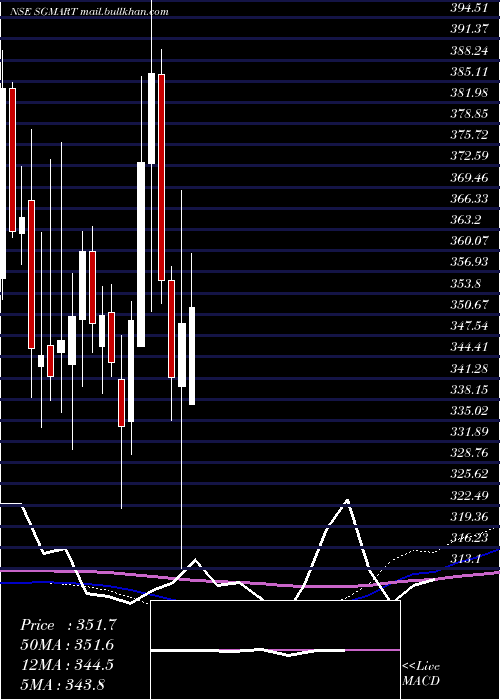Click the NSE SGMART mail.bullkhan.com title text
This screenshot has height=700, width=500.
pyautogui.click(x=89, y=12)
